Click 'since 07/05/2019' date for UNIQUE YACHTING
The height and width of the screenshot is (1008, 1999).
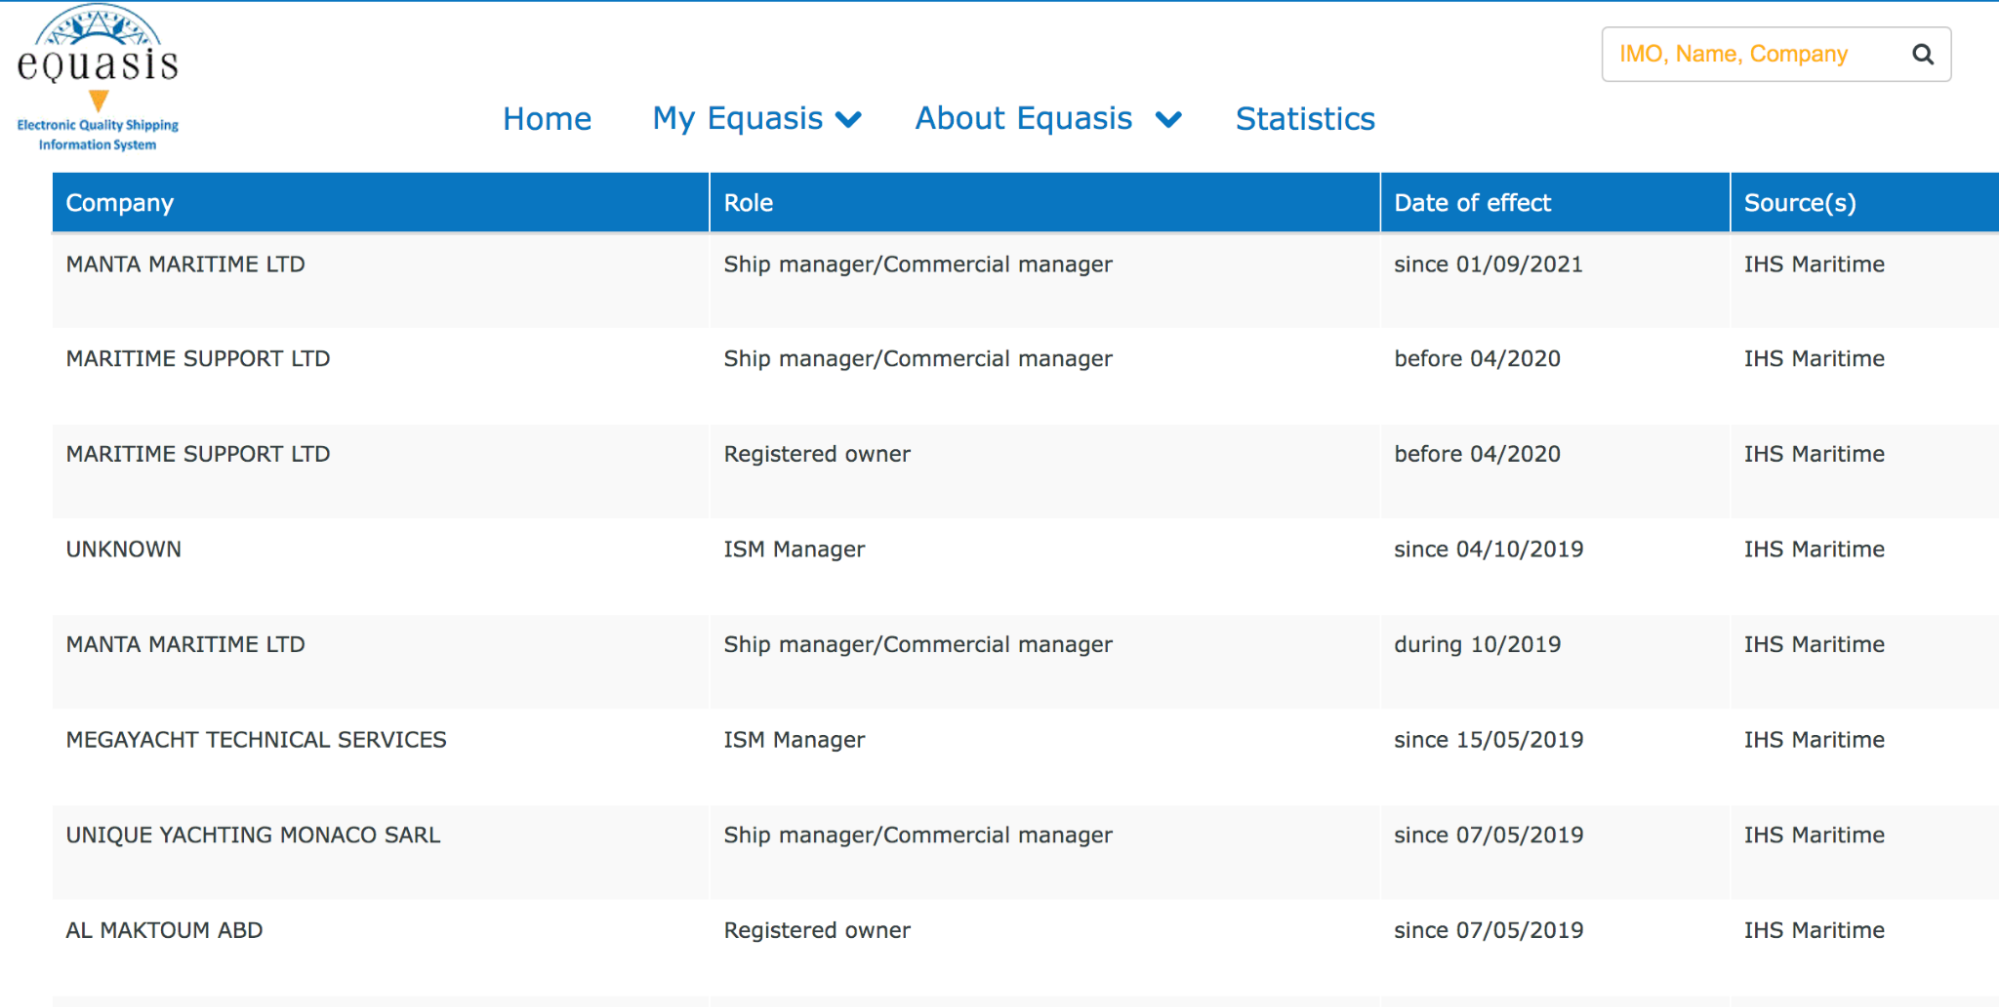[1488, 835]
